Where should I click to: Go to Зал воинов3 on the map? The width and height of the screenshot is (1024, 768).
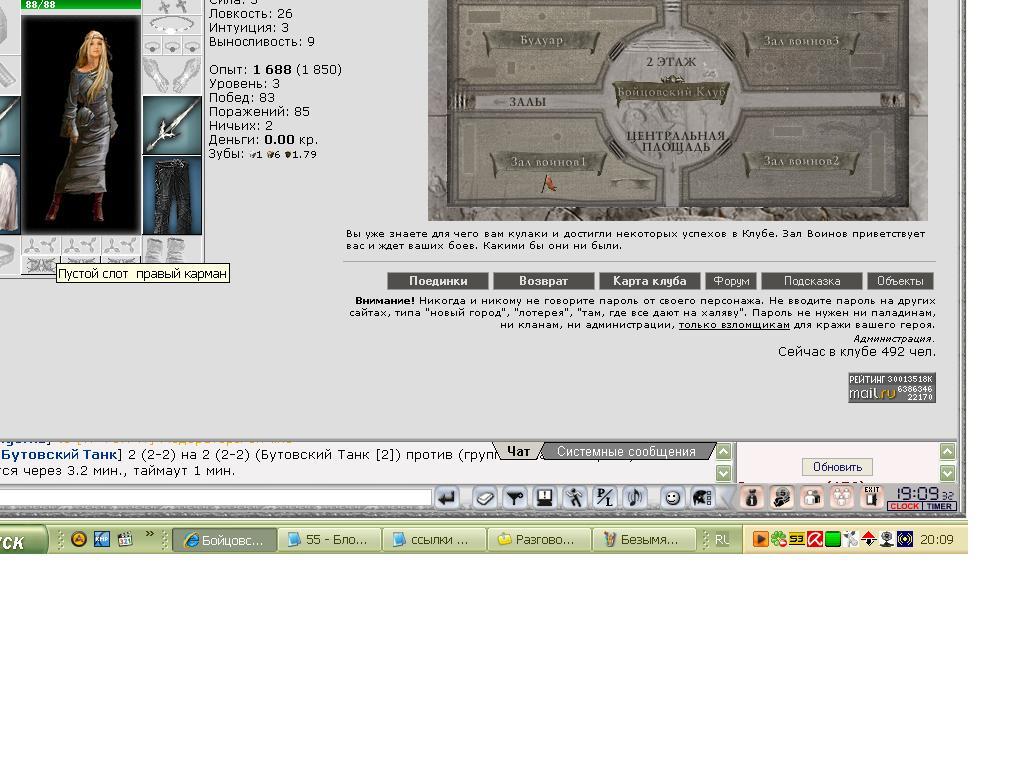pyautogui.click(x=801, y=41)
